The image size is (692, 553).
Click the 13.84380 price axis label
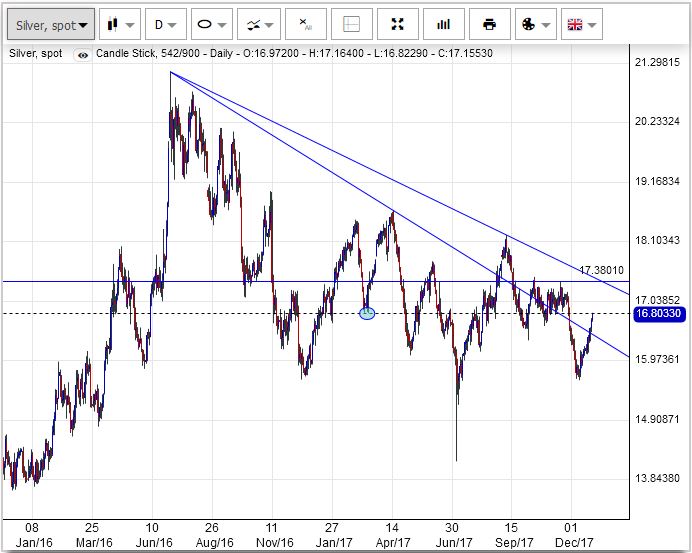click(657, 478)
